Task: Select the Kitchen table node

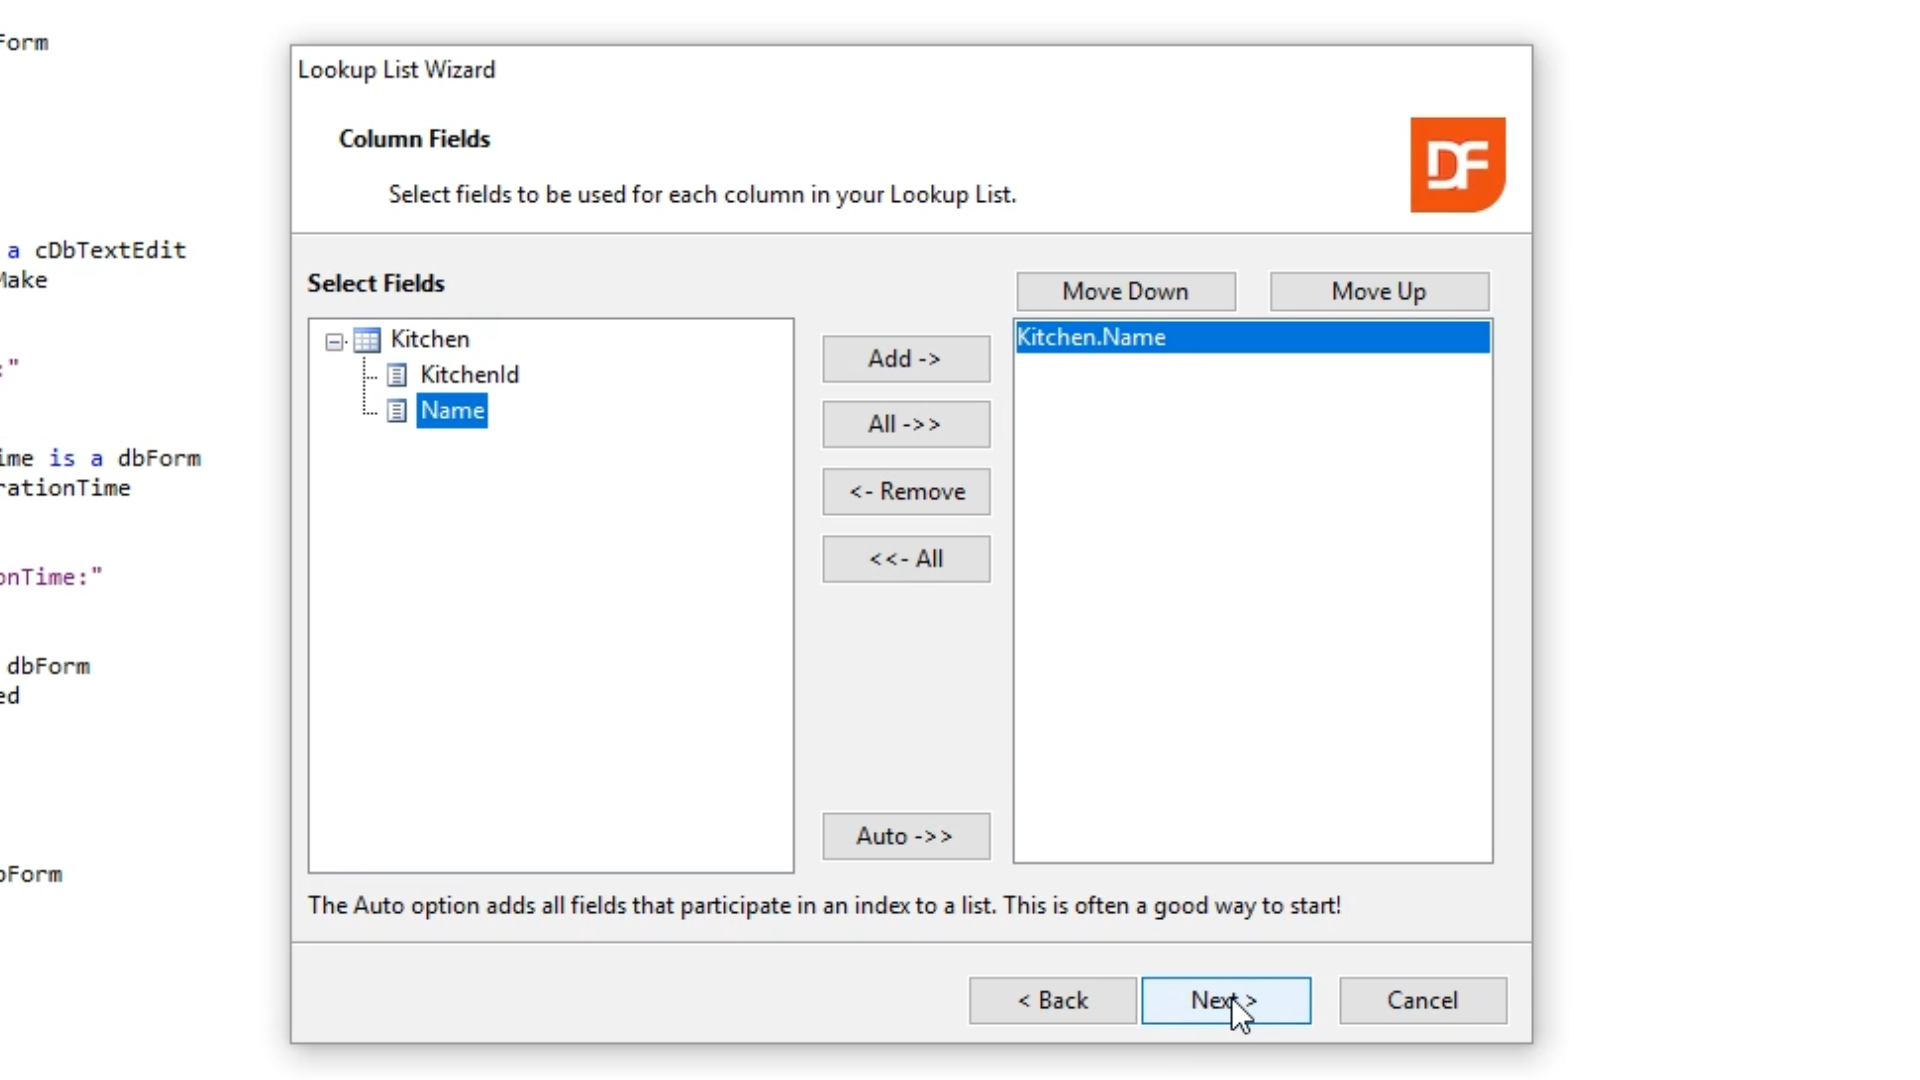Action: [429, 339]
